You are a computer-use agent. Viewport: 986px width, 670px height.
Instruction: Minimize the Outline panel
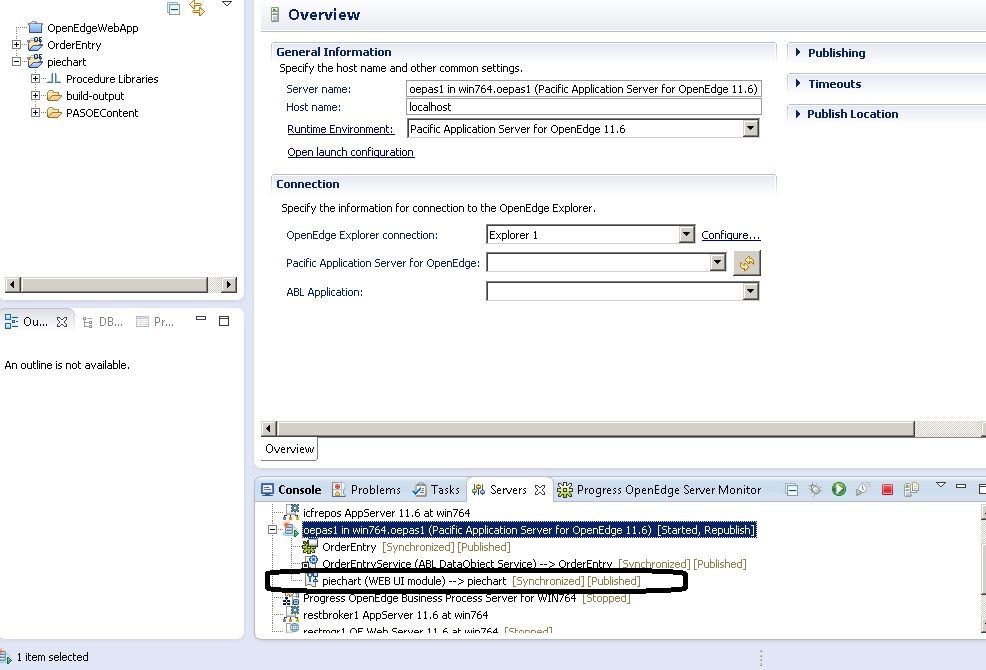201,319
